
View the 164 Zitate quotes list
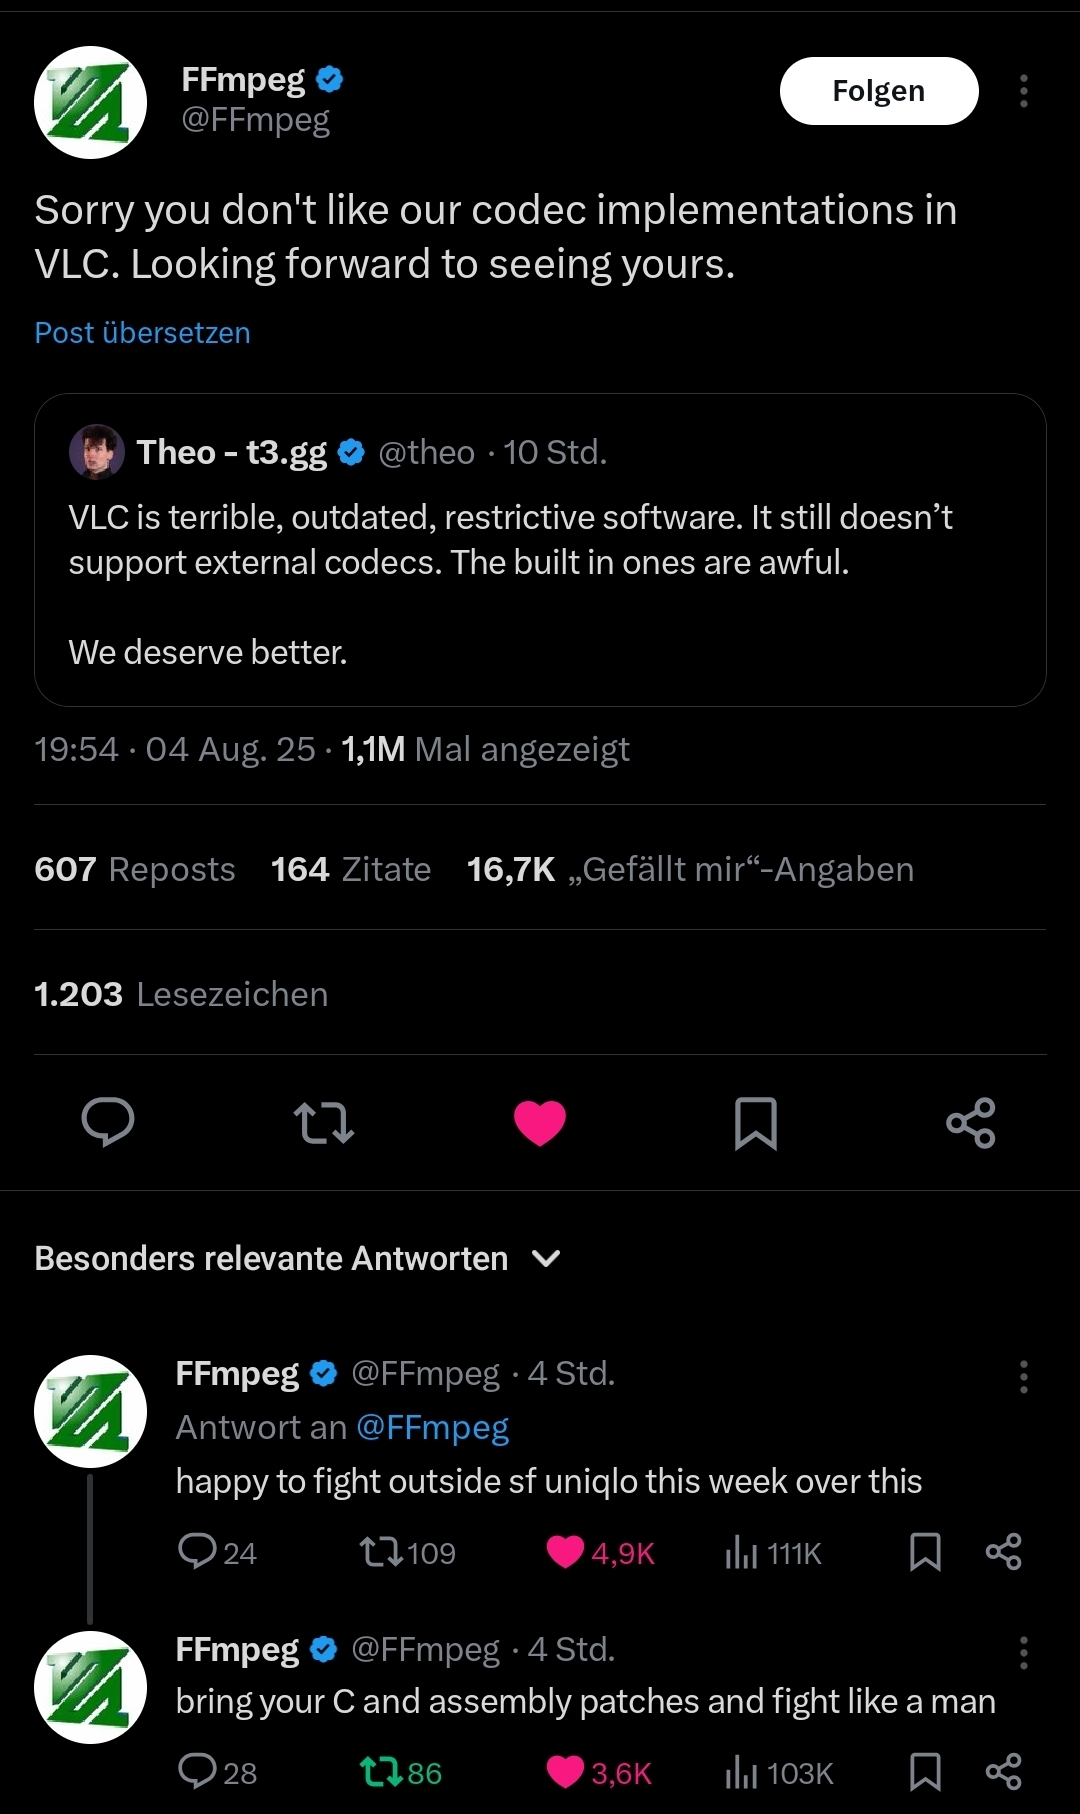[x=351, y=869]
